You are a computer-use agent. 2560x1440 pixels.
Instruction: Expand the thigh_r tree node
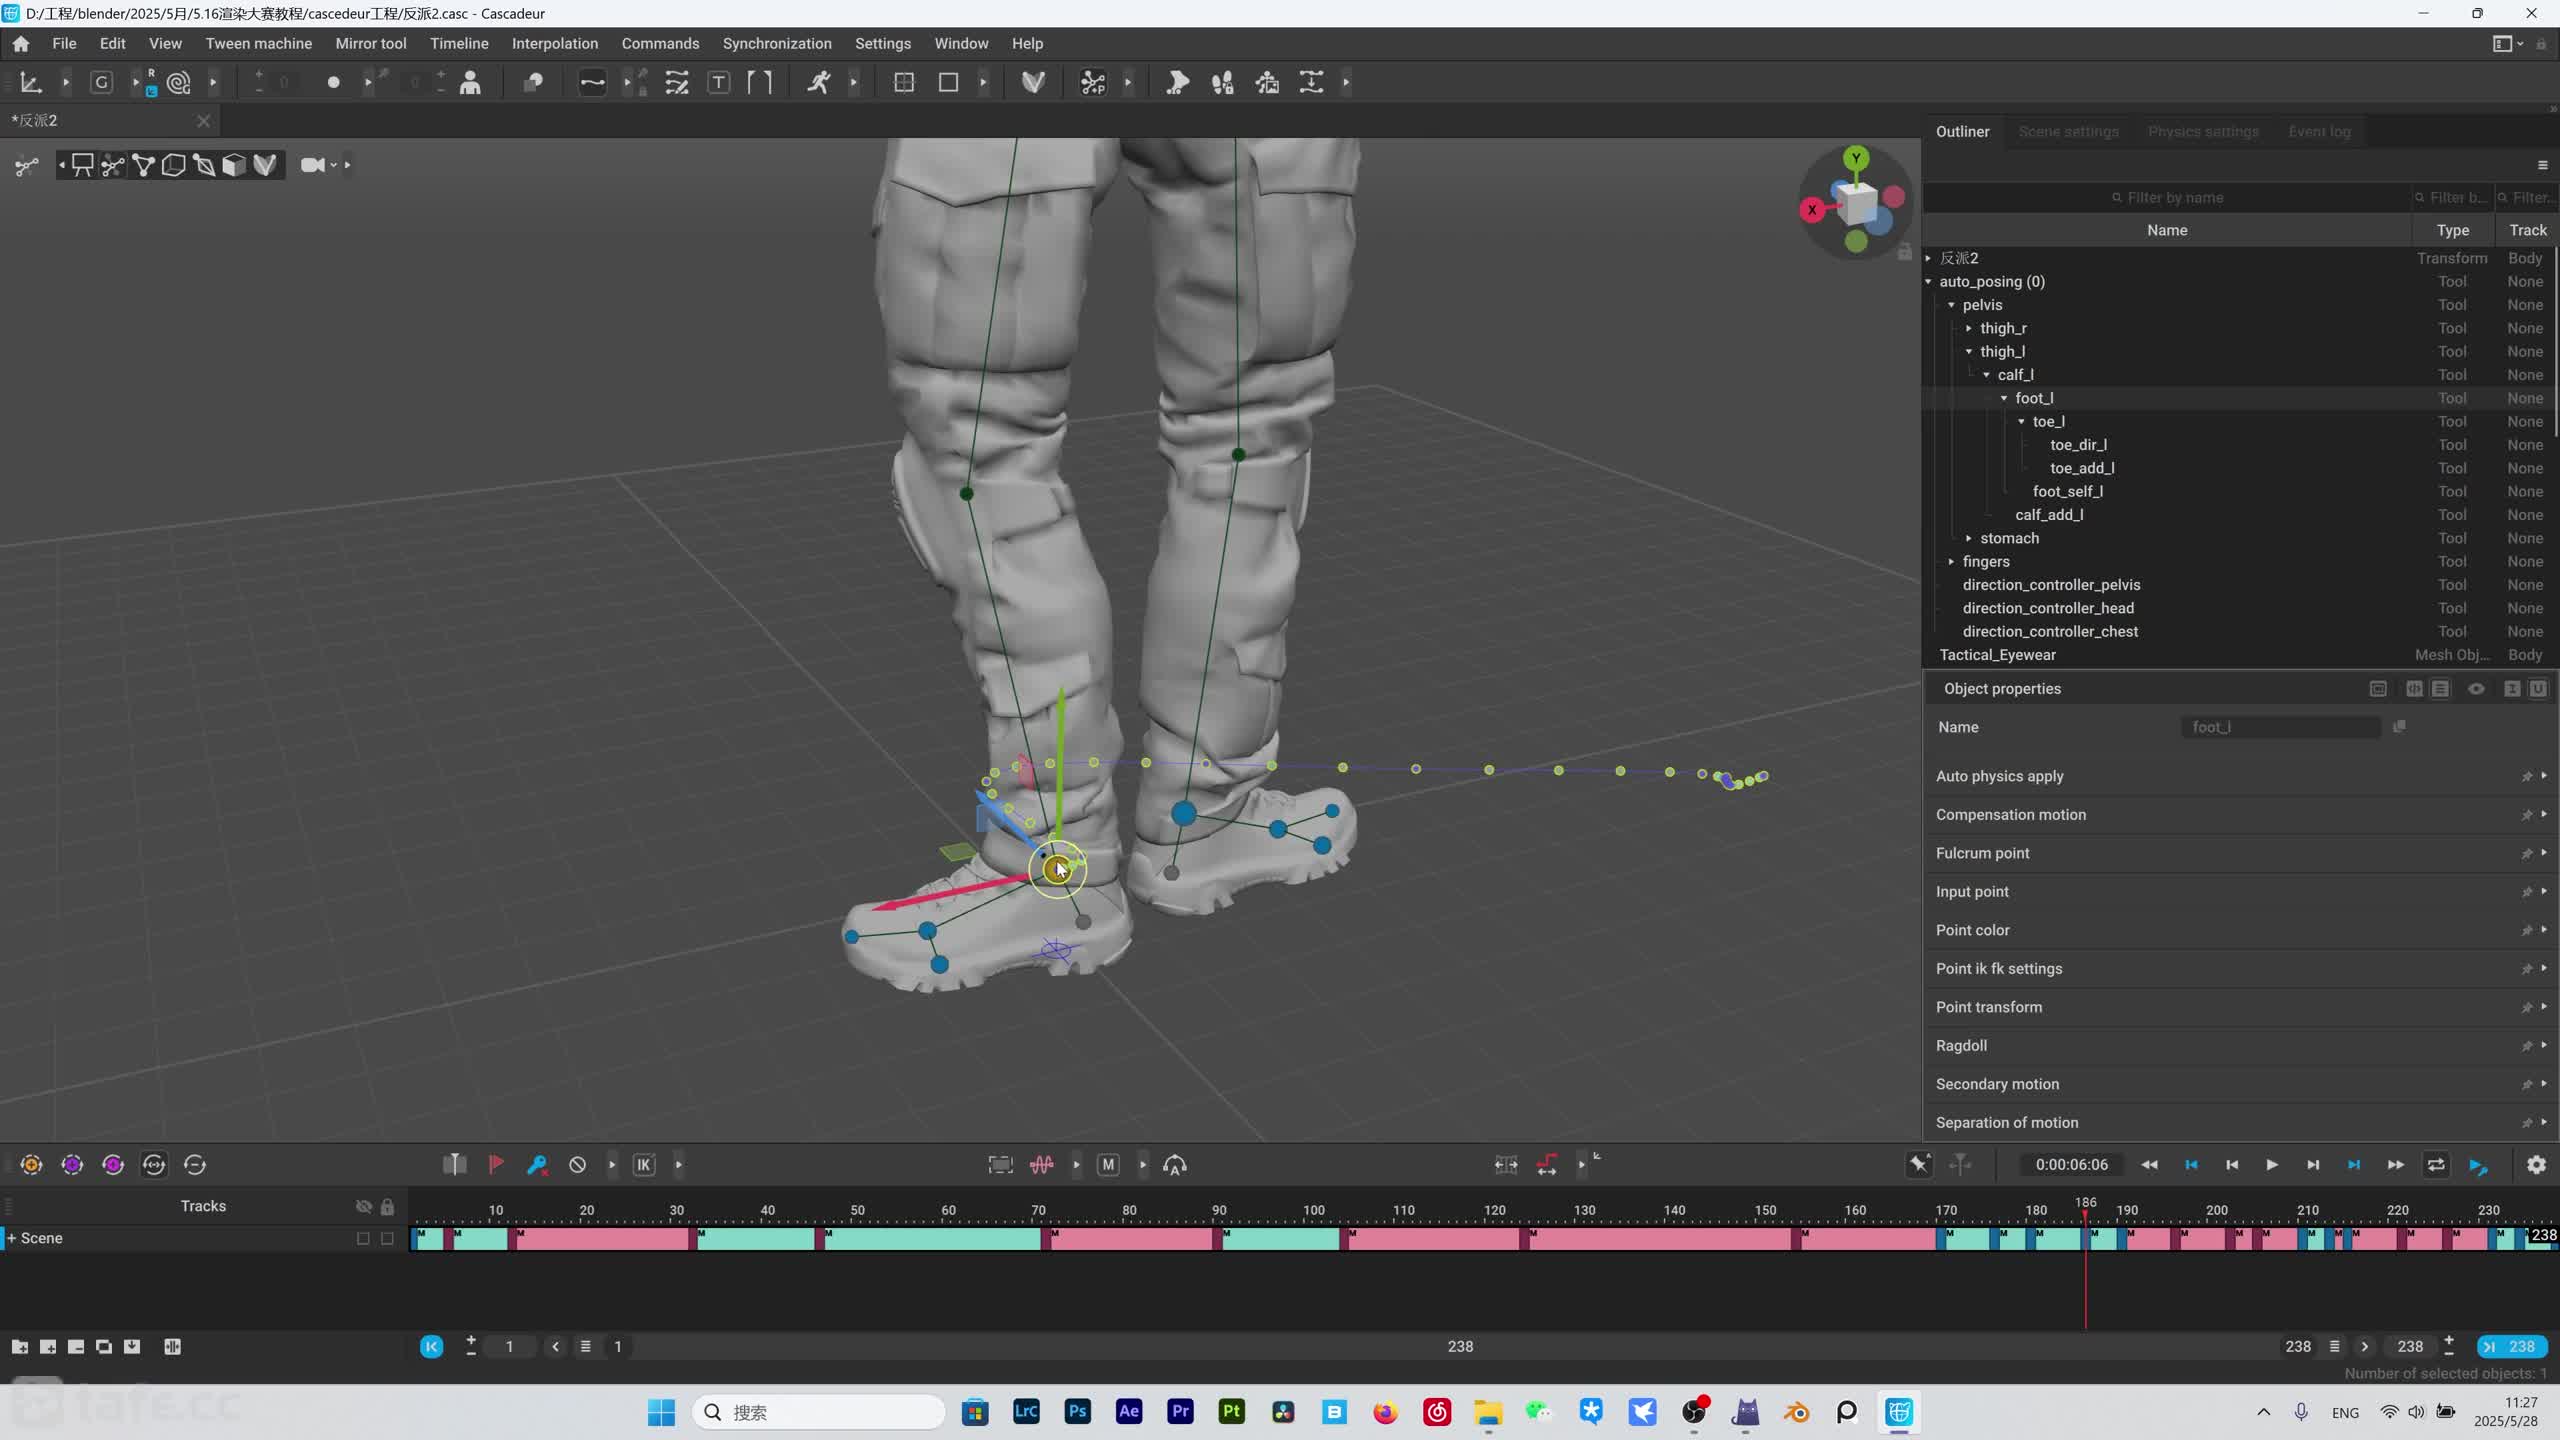[x=1969, y=329]
